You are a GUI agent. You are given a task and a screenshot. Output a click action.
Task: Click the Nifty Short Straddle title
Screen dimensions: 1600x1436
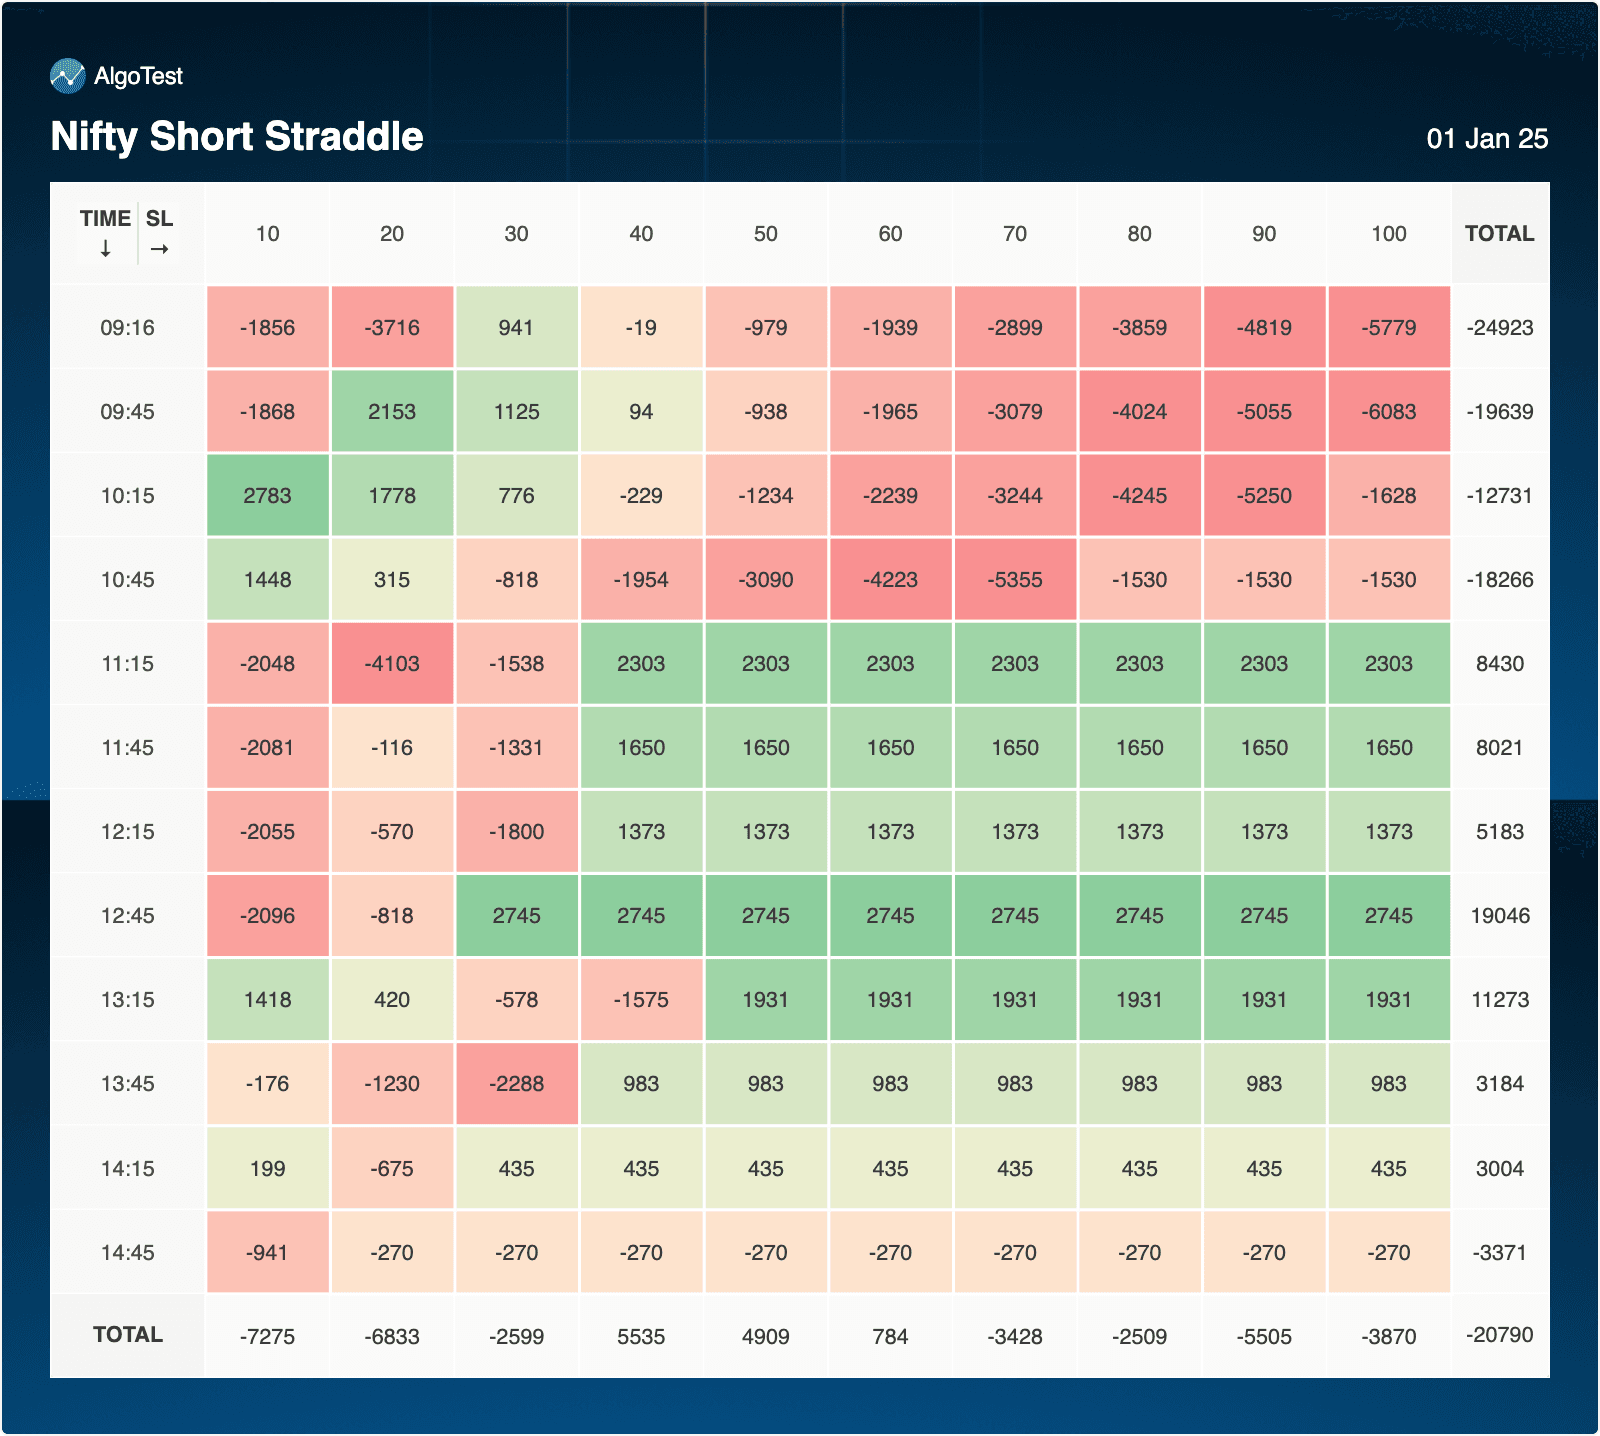point(237,137)
